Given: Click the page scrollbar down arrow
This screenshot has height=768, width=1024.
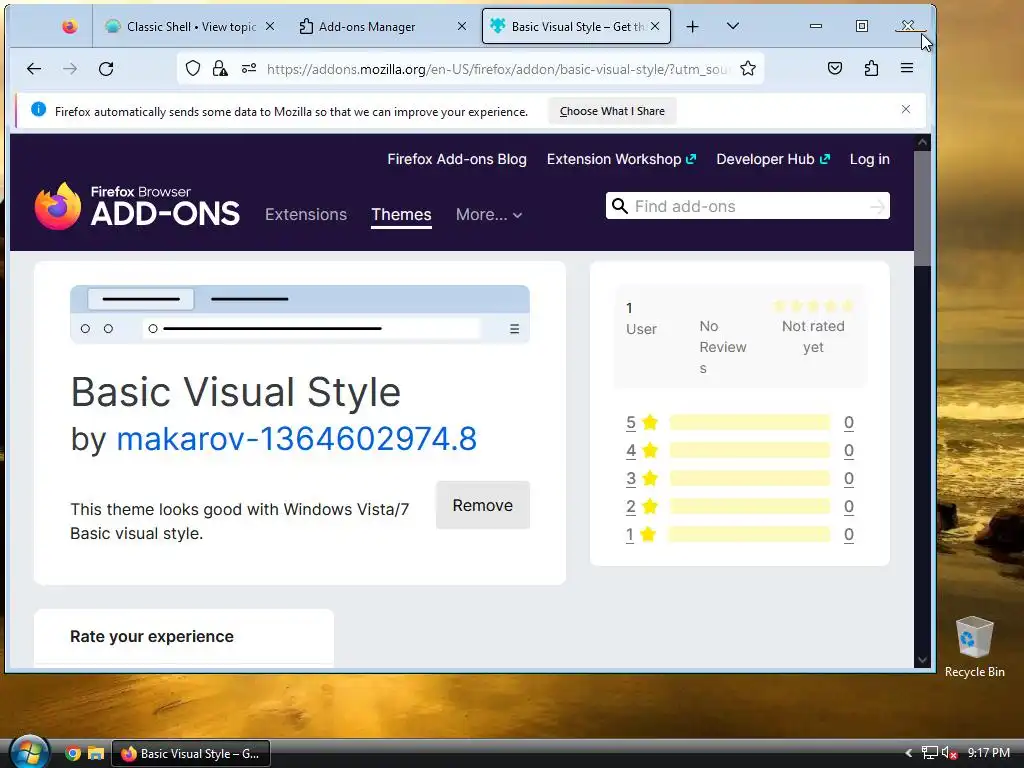Looking at the screenshot, I should click(922, 660).
